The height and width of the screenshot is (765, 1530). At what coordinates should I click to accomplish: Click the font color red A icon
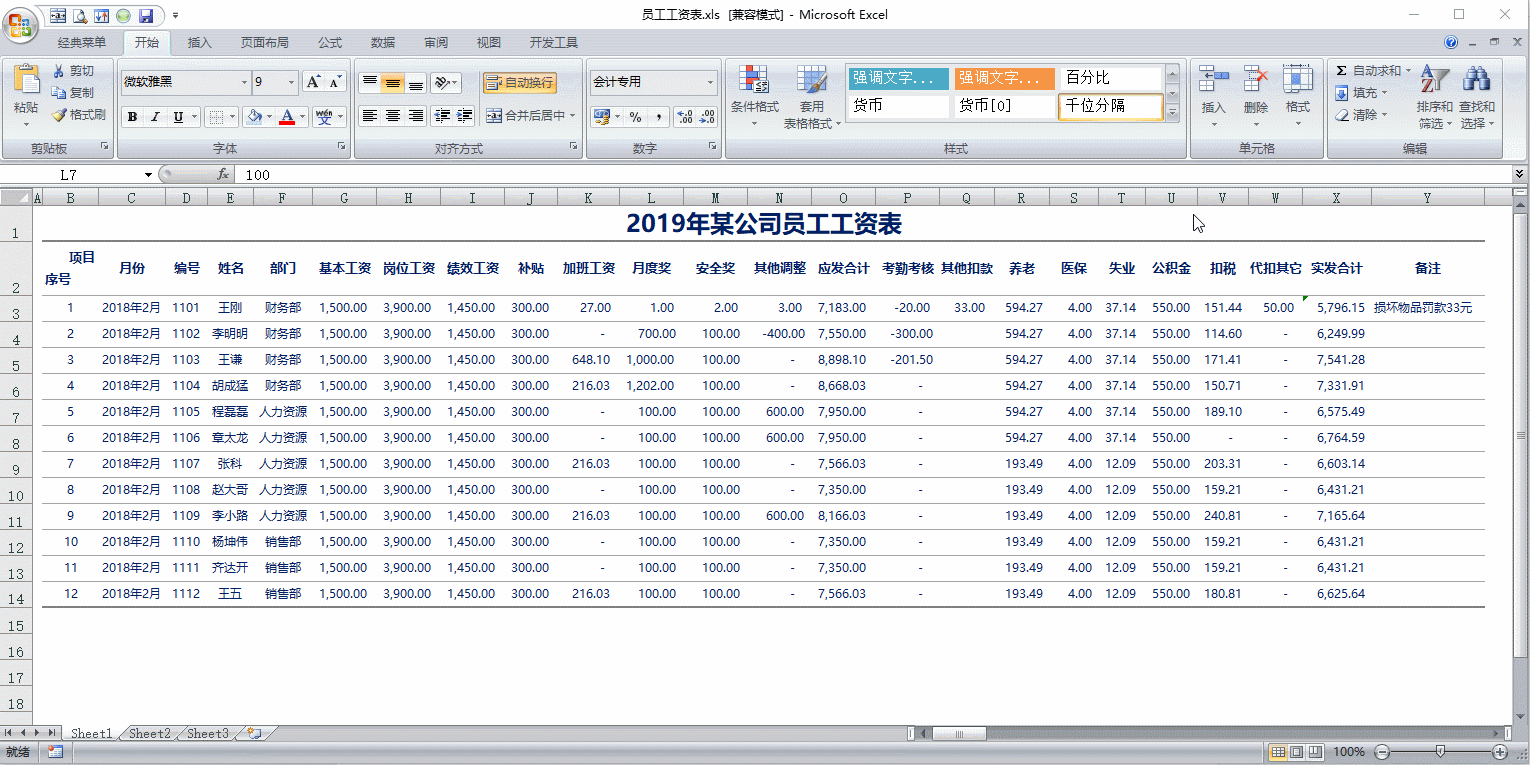[288, 117]
